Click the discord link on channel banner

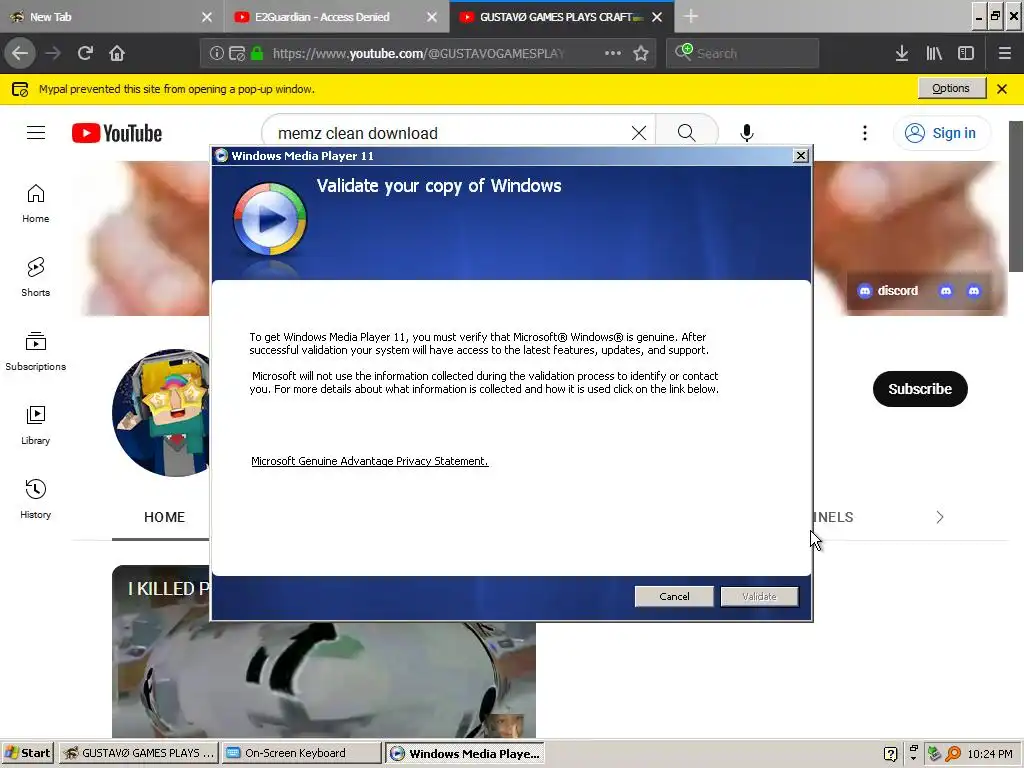tap(888, 291)
